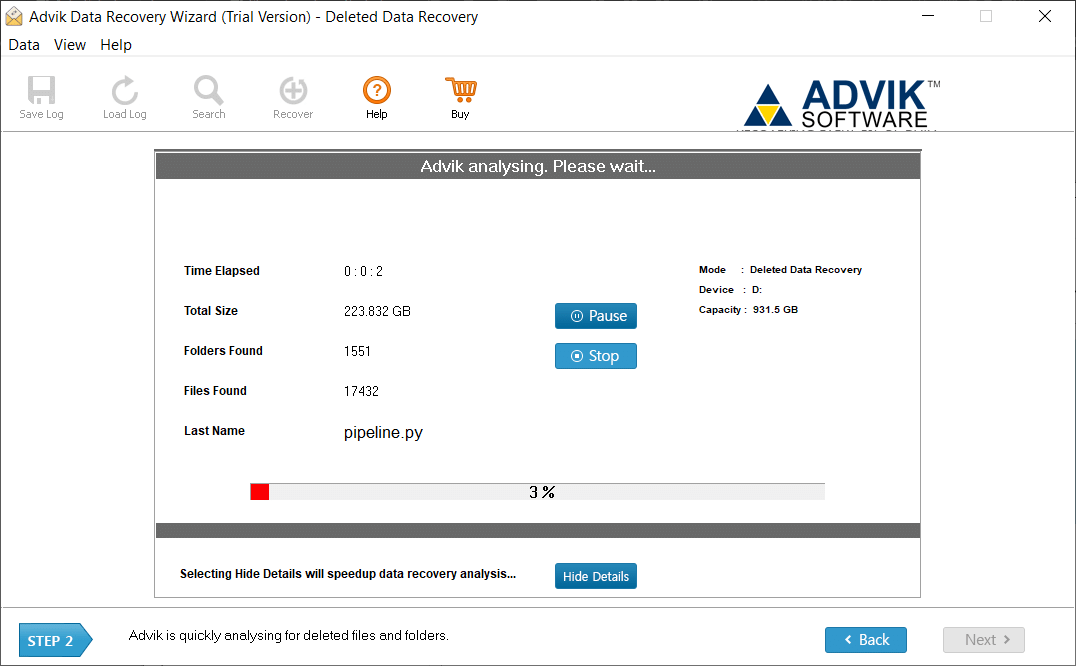This screenshot has height=666, width=1076.
Task: Click the Last Name label
Action: [x=214, y=431]
